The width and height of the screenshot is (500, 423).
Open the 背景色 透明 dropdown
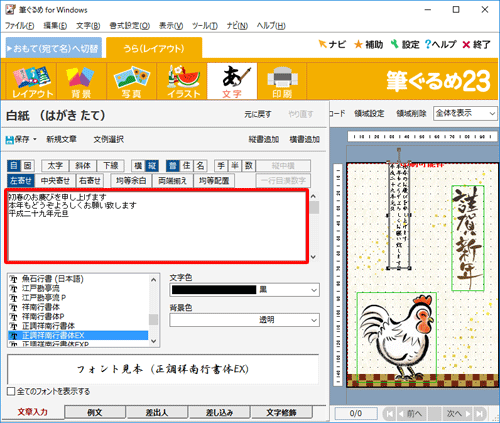(x=313, y=320)
